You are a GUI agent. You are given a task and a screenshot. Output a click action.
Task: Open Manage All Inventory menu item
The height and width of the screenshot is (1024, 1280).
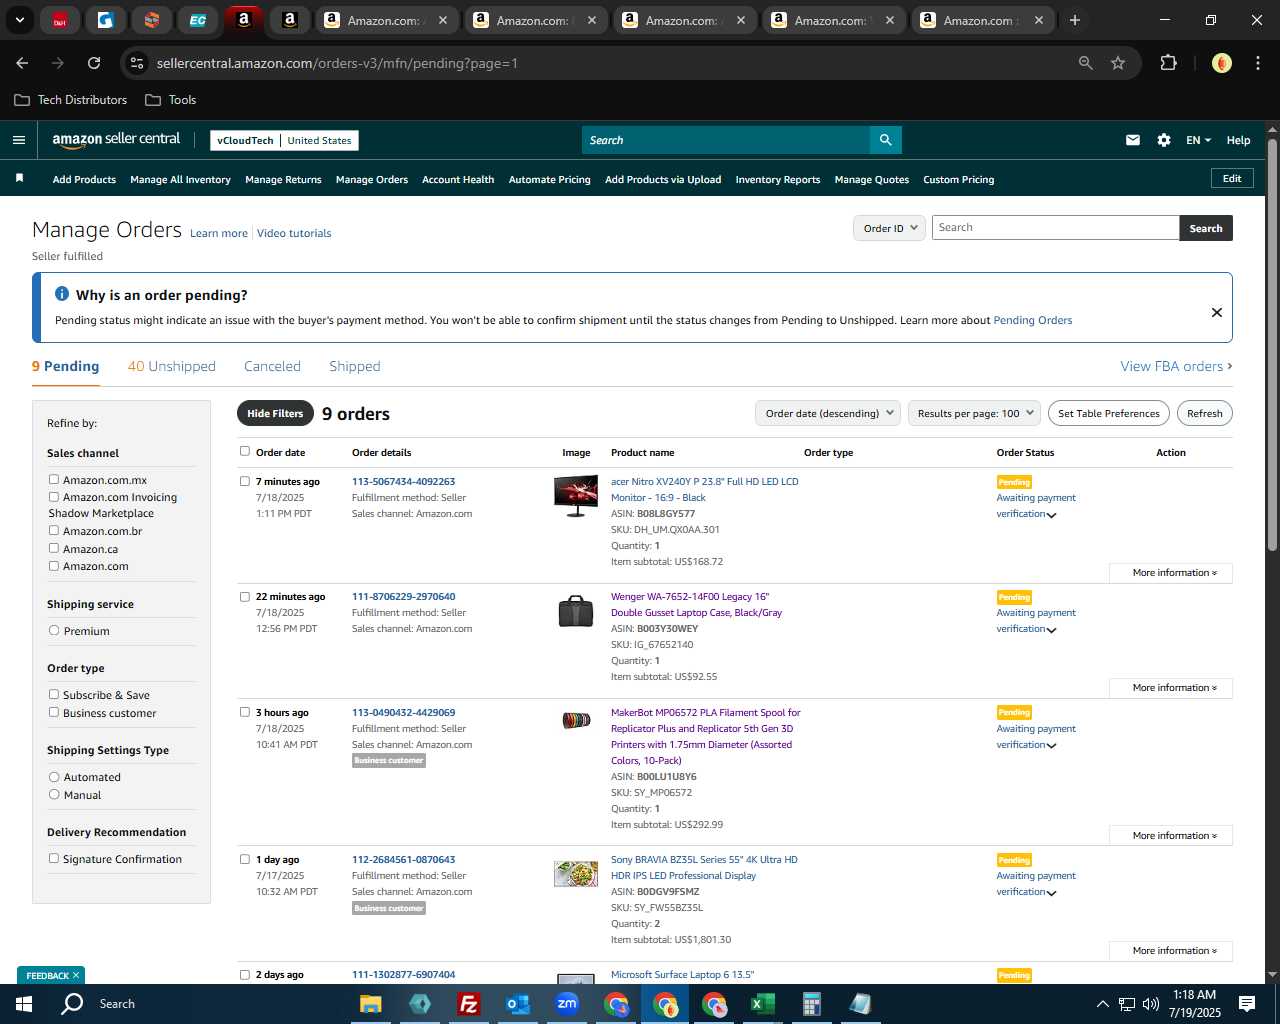[x=180, y=180]
